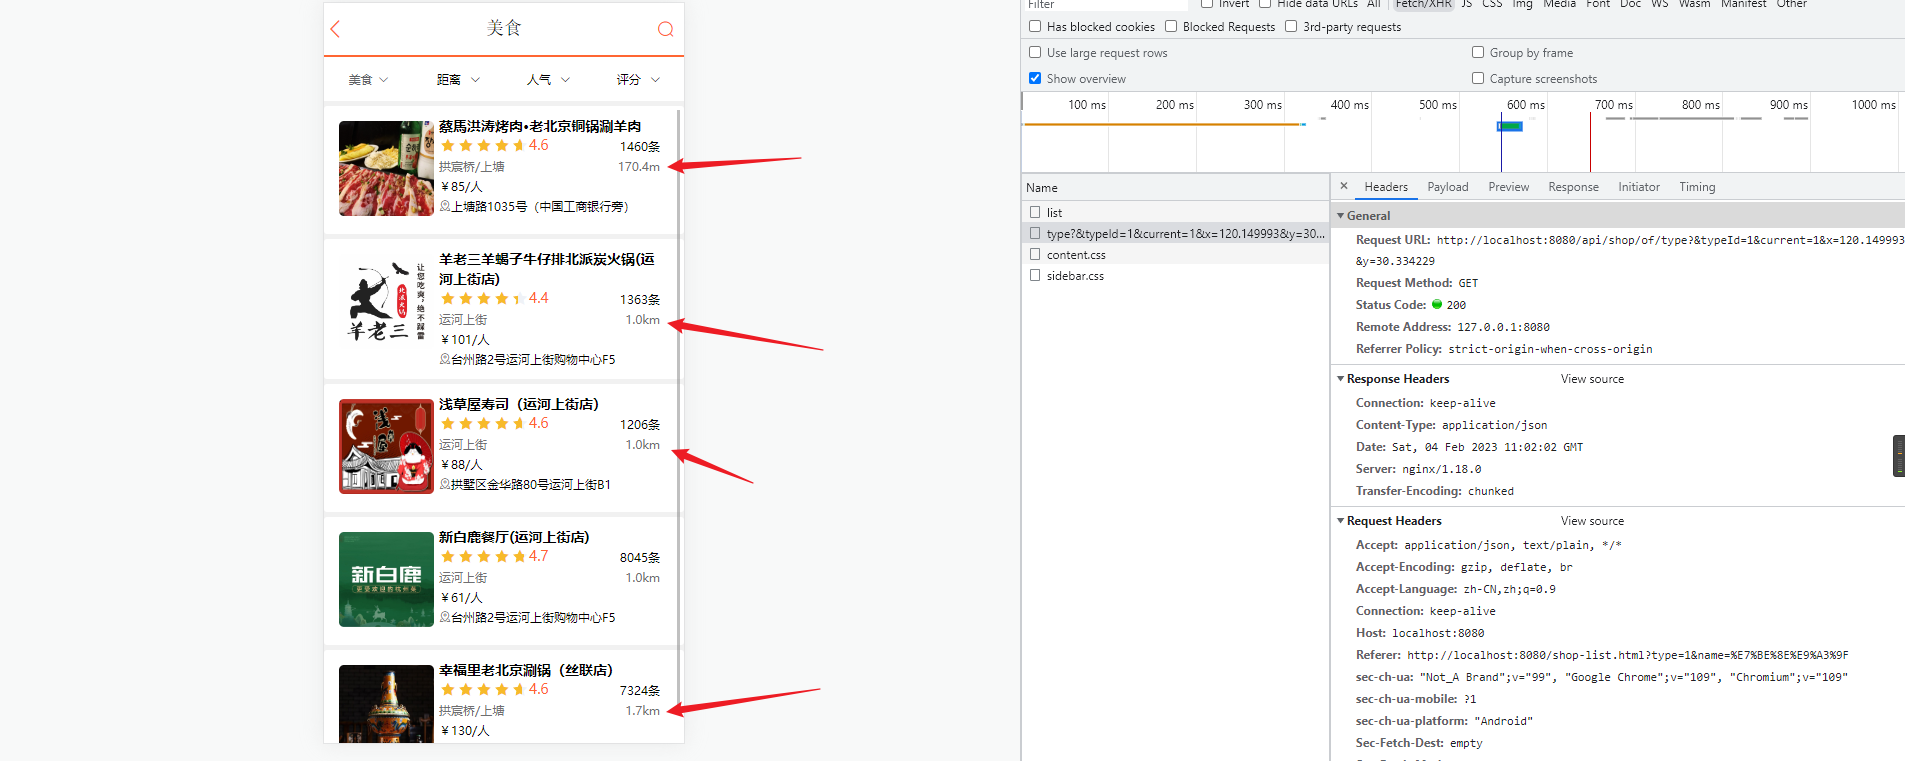1905x761 pixels.
Task: Select the Fetch/XHR filter button
Action: (1422, 4)
